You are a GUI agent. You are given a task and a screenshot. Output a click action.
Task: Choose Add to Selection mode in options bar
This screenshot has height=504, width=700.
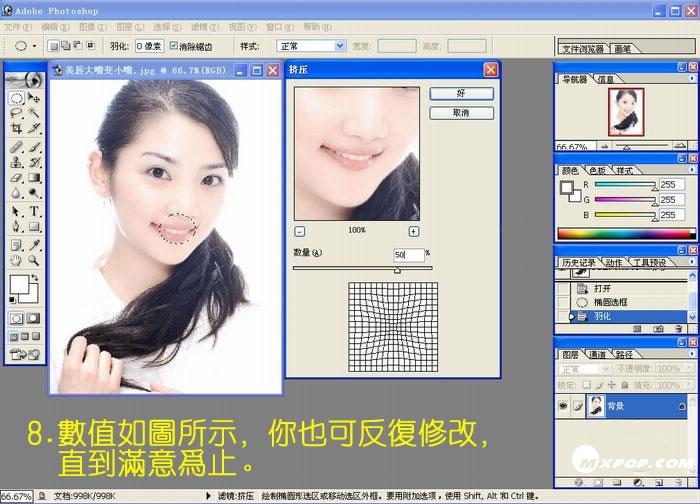click(66, 46)
